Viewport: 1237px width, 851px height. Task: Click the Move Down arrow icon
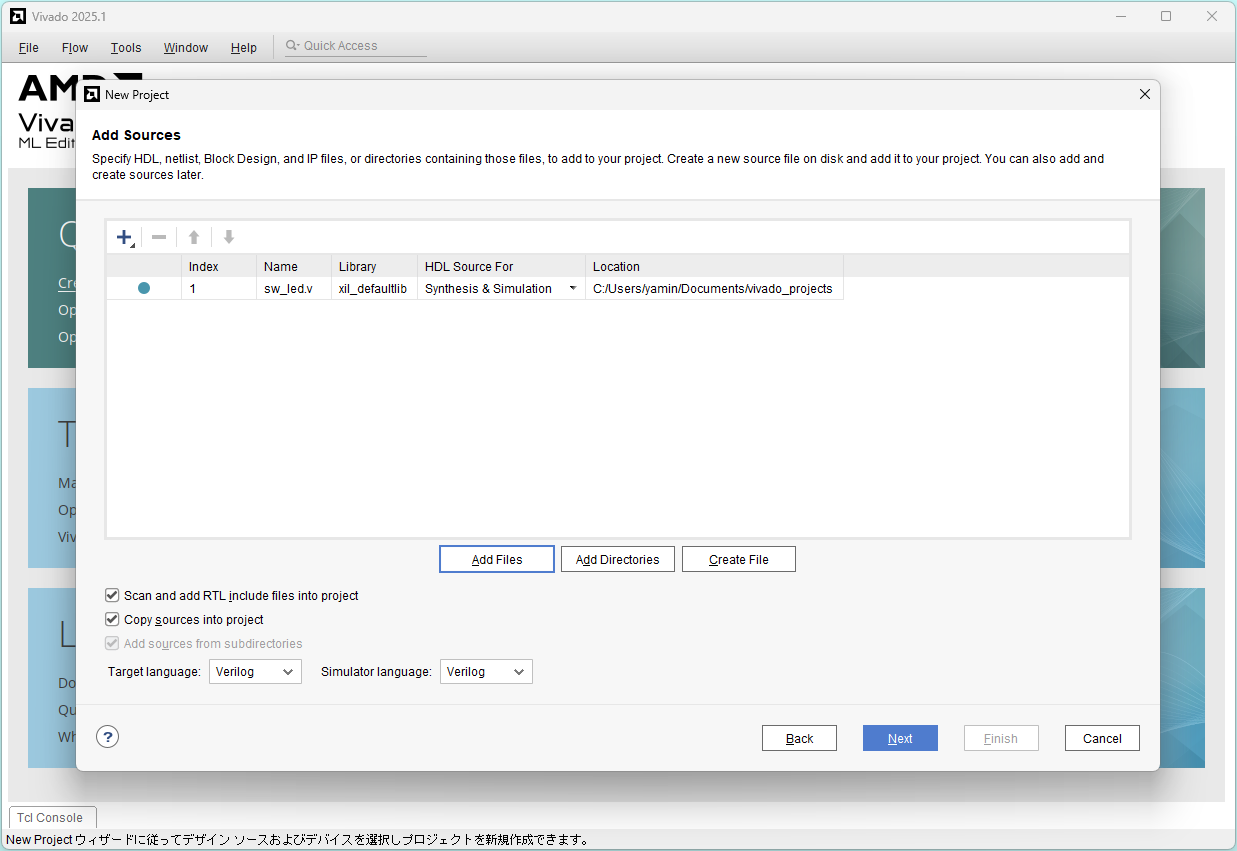point(229,237)
